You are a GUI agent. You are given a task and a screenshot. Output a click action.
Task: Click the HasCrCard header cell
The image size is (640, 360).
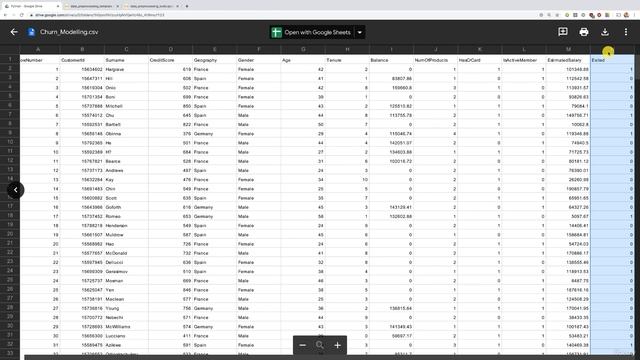480,60
